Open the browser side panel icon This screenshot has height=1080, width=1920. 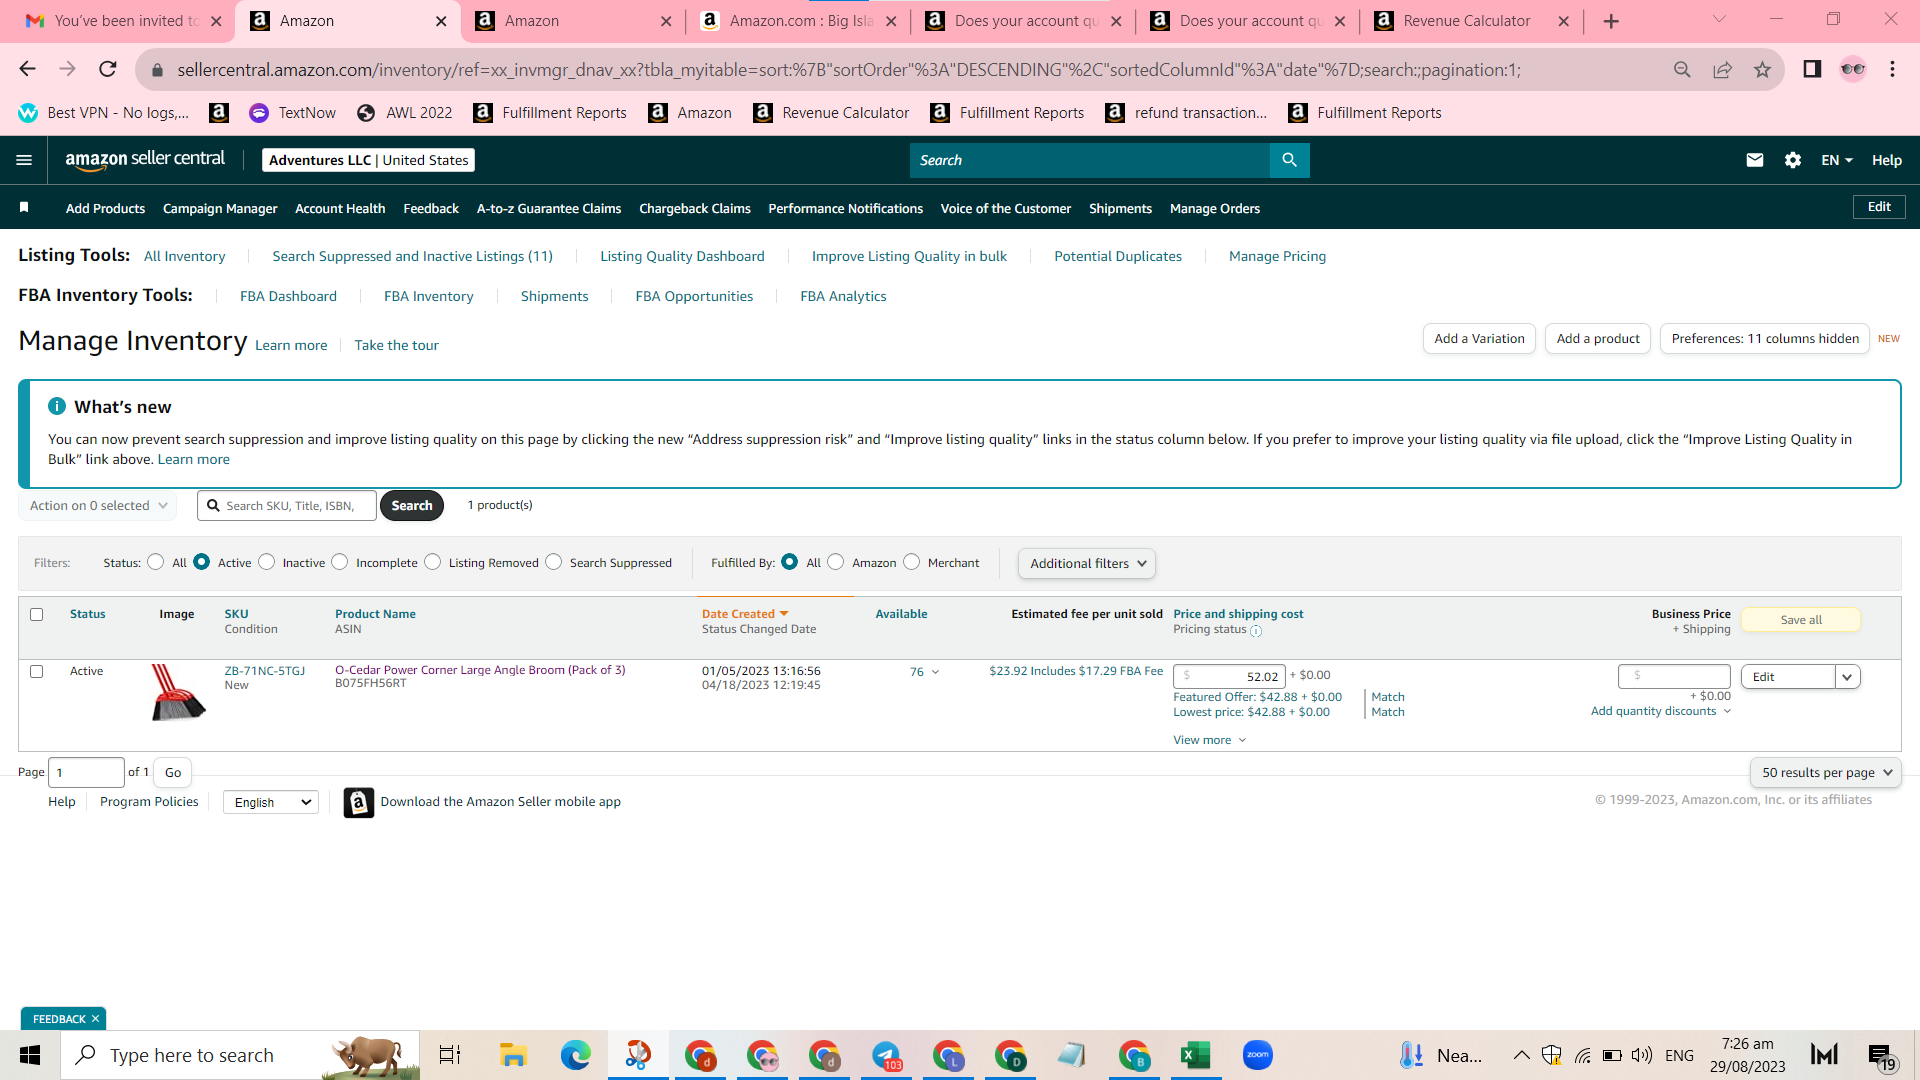1812,69
